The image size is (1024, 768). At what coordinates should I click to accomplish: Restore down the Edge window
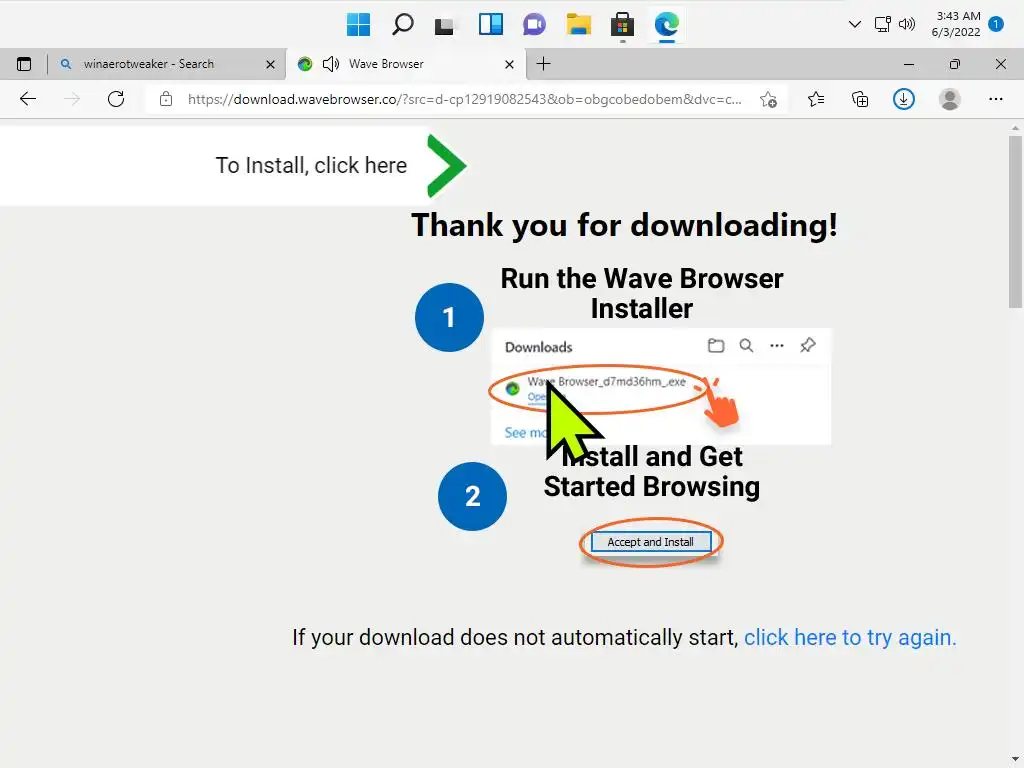pos(955,64)
